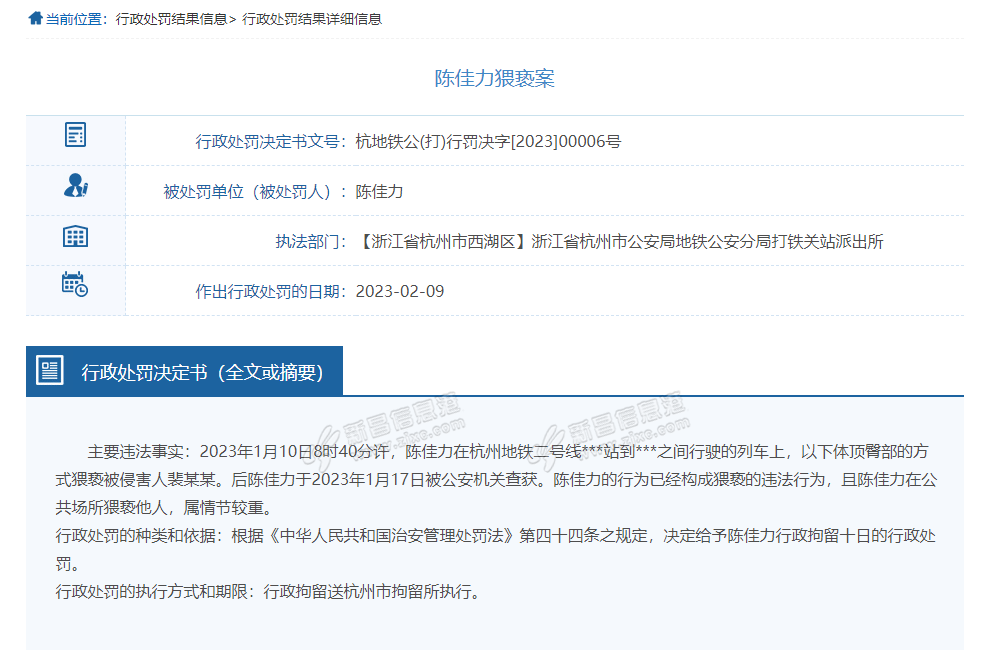The width and height of the screenshot is (994, 650).
Task: Open the 行政处罚结果信息 breadcrumb link
Action: (171, 19)
